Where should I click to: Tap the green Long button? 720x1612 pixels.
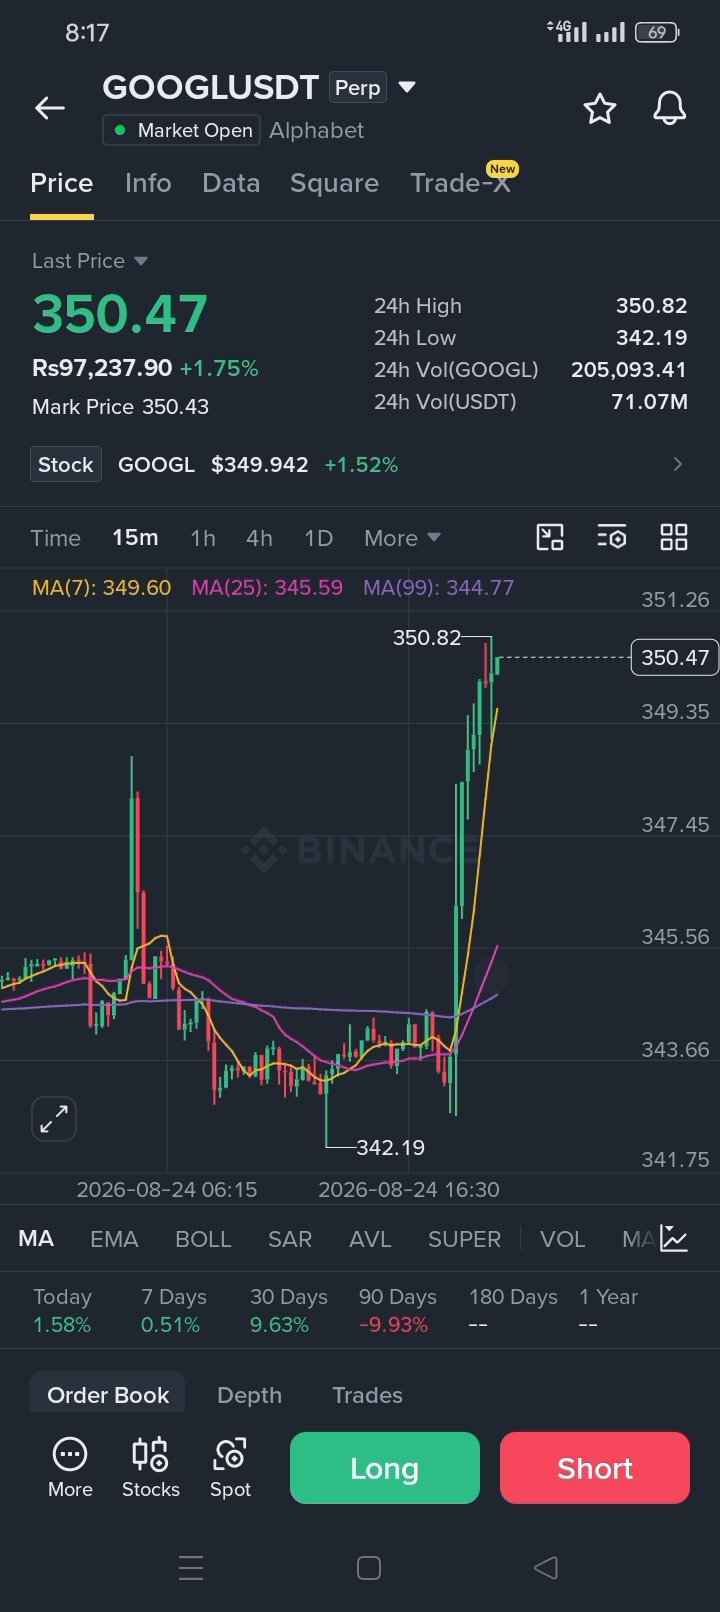click(x=385, y=1467)
